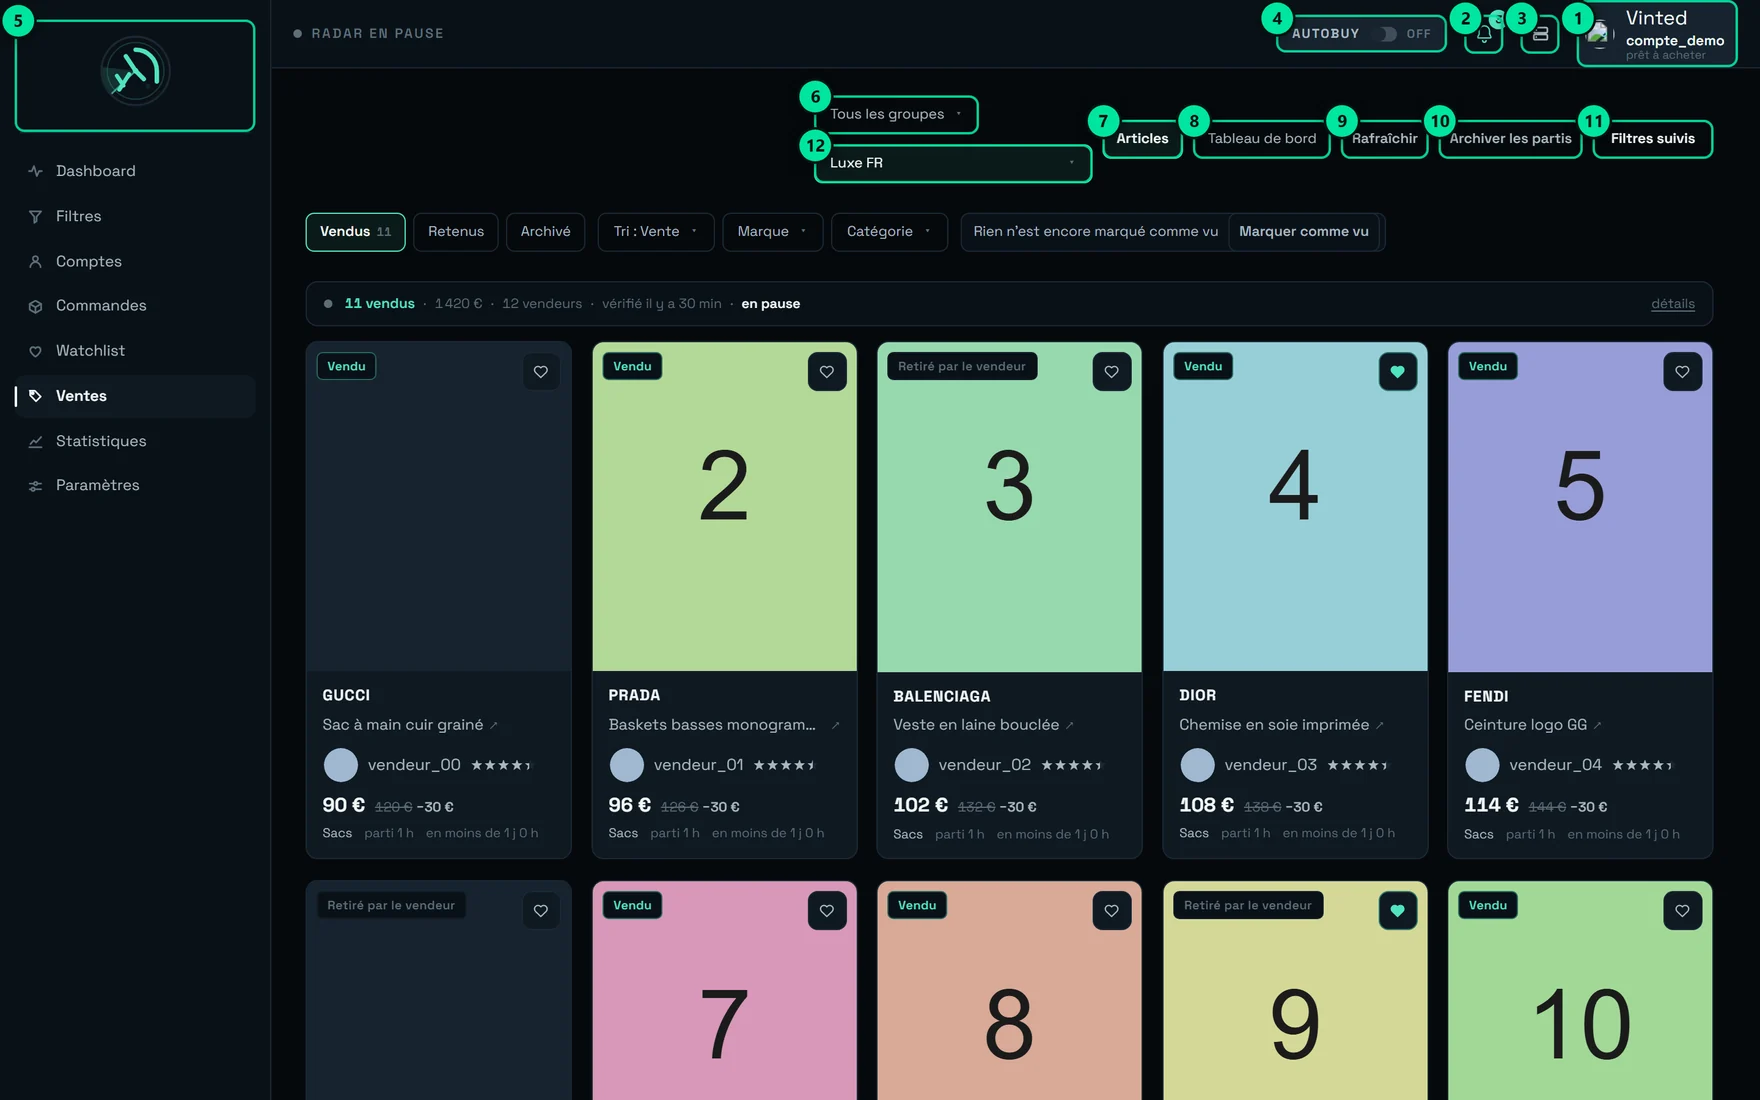Open the thumbnail numbered 5
The image size is (1760, 1100).
[x=1580, y=507]
